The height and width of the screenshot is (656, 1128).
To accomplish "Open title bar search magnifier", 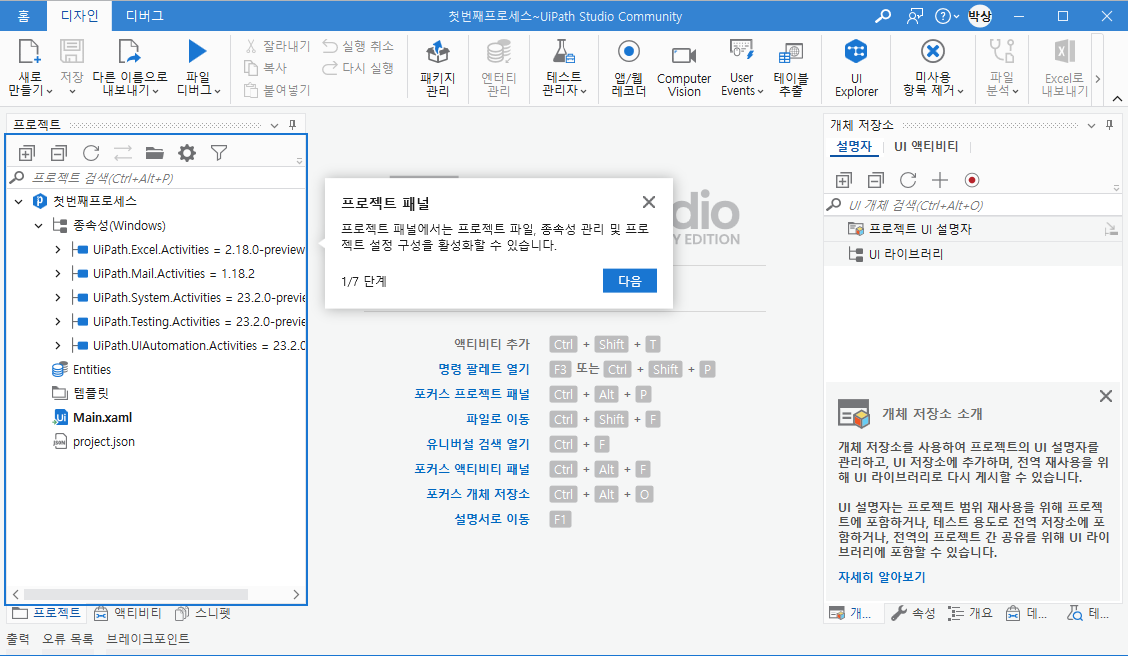I will coord(883,16).
